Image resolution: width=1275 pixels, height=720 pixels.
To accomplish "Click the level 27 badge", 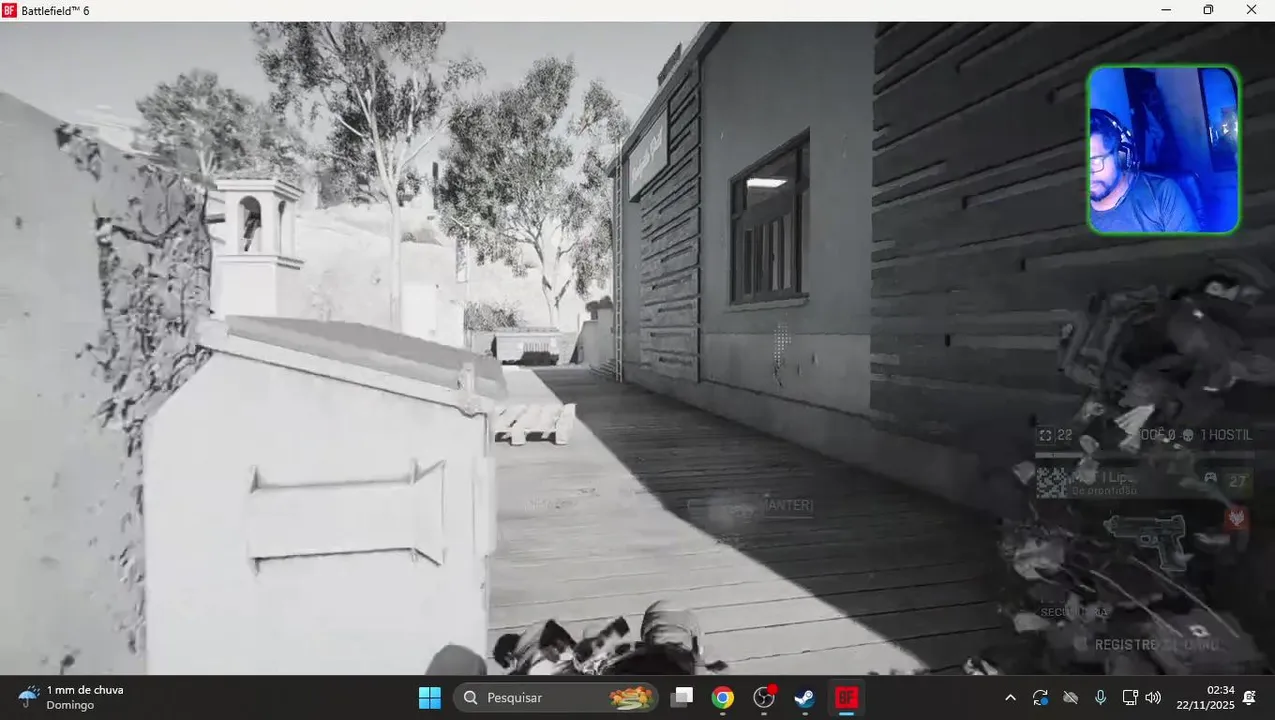I will point(1239,481).
